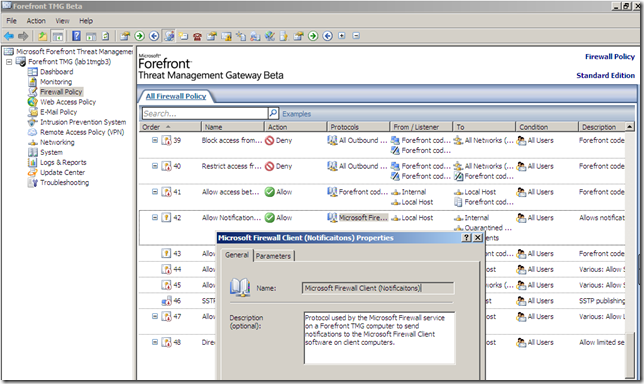Viewport: 644px width, 384px height.
Task: Collapse rule 42 Allow Notification expander
Action: (155, 218)
